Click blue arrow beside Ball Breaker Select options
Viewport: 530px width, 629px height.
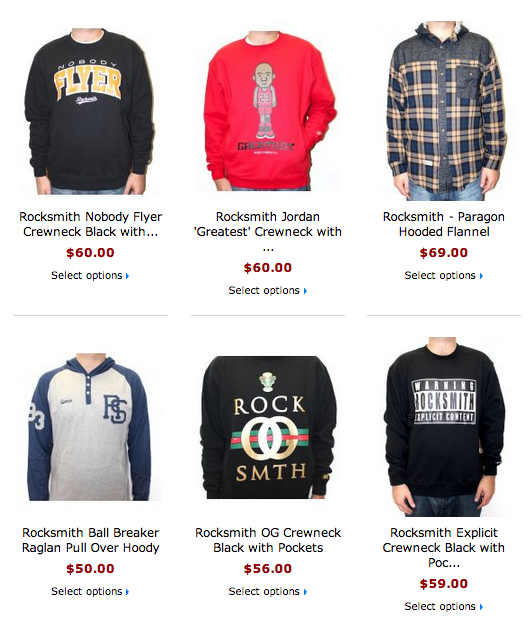click(x=127, y=592)
